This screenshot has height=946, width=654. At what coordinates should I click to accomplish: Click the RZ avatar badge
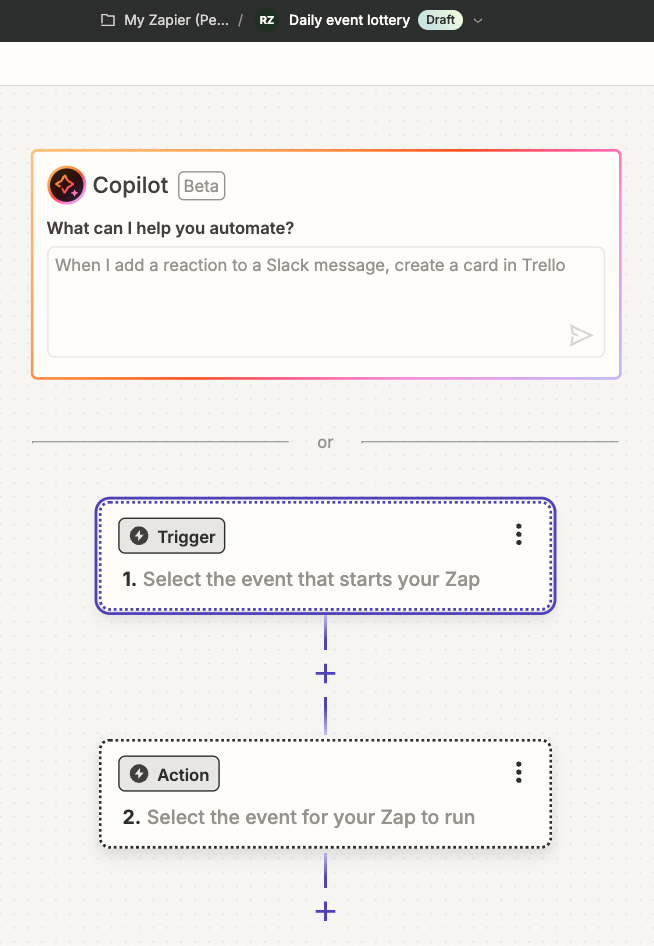pyautogui.click(x=267, y=20)
